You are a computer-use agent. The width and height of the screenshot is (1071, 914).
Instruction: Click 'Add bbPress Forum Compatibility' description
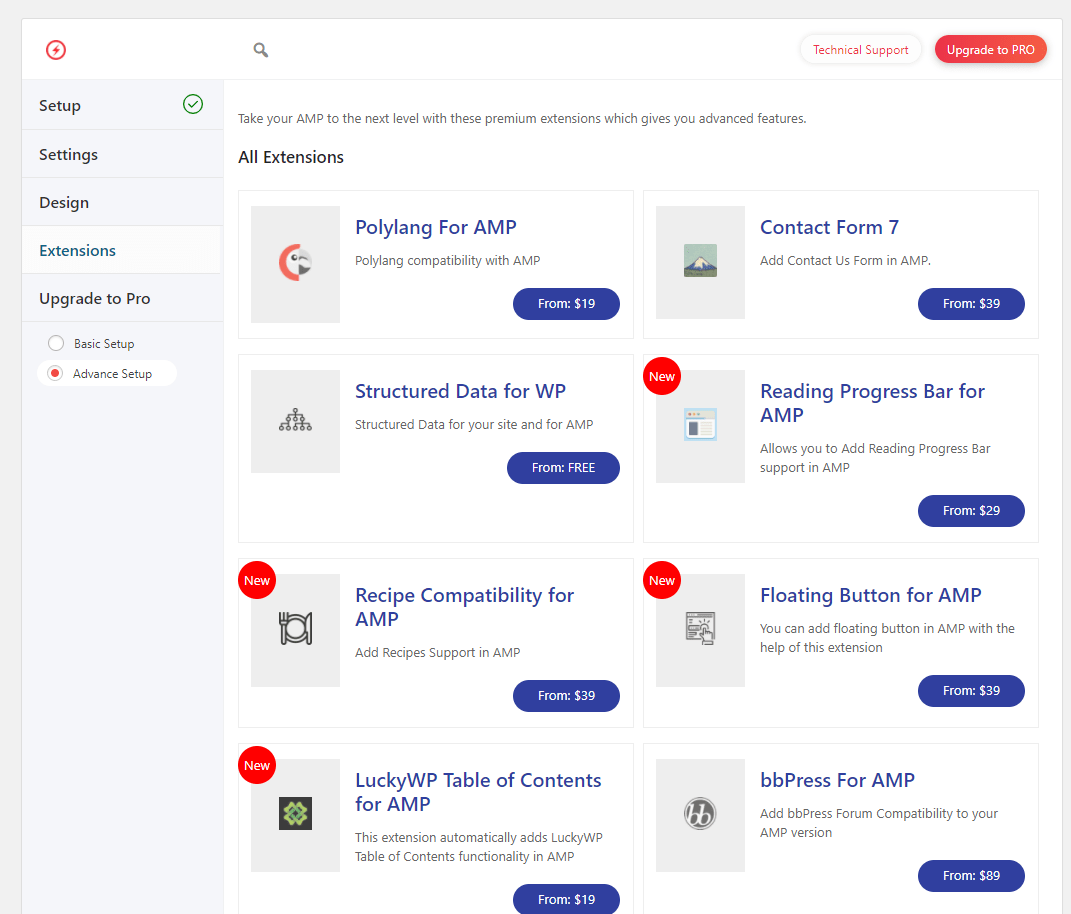coord(879,823)
